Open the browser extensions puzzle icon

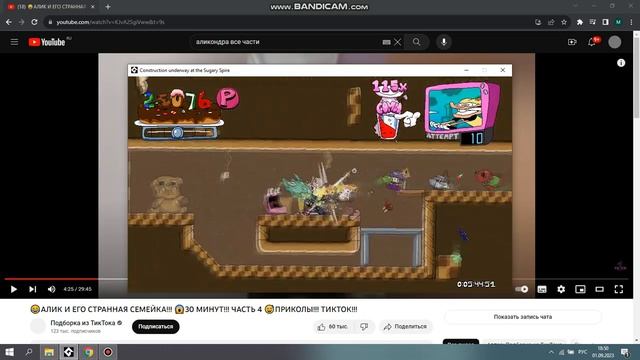click(580, 22)
